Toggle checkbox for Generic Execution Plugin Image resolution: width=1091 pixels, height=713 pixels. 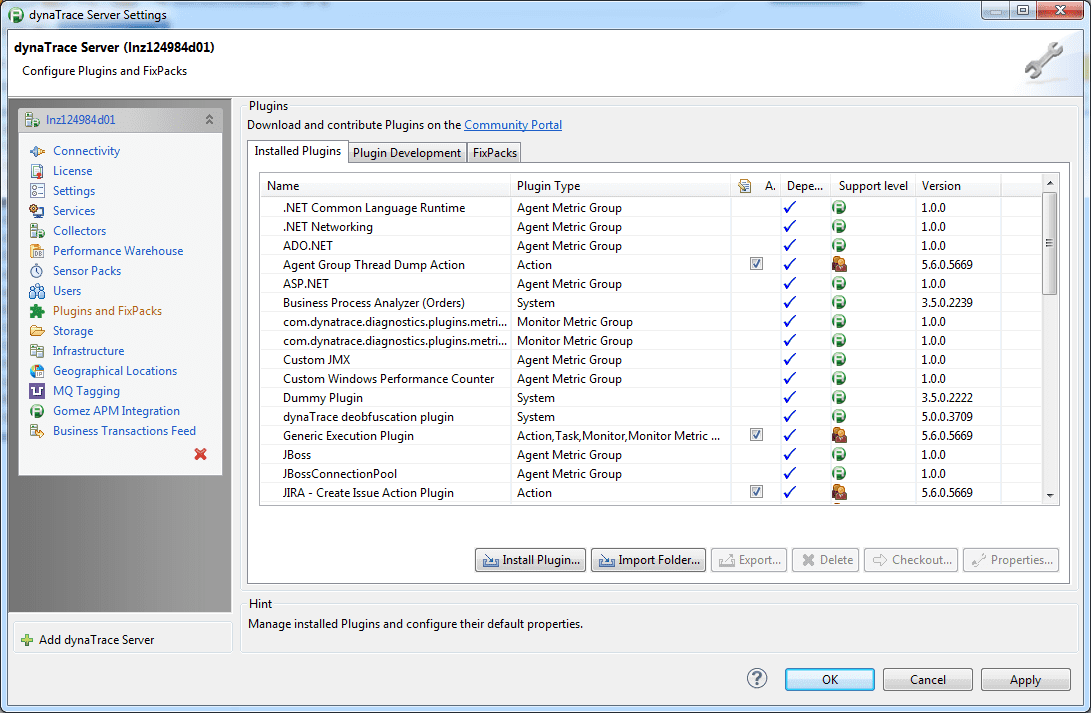pyautogui.click(x=756, y=435)
